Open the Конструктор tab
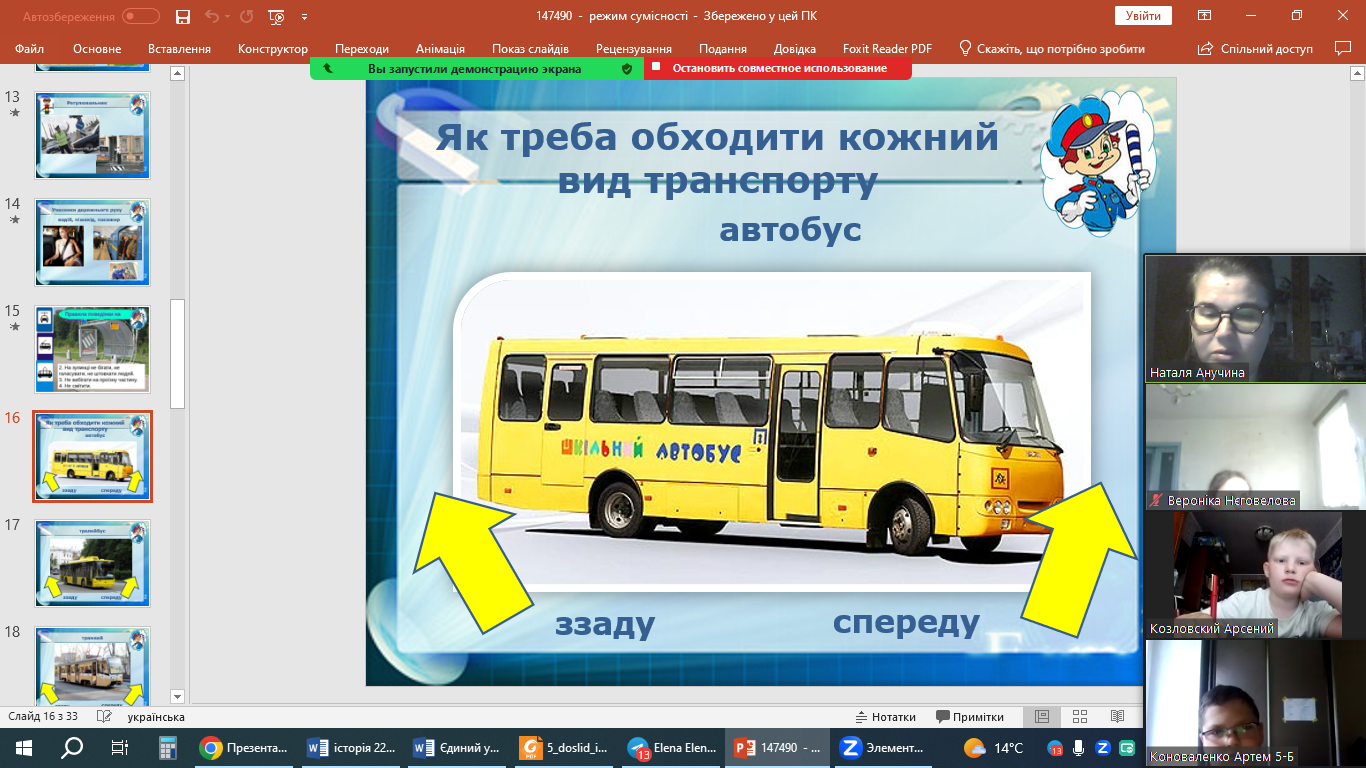 pos(273,48)
